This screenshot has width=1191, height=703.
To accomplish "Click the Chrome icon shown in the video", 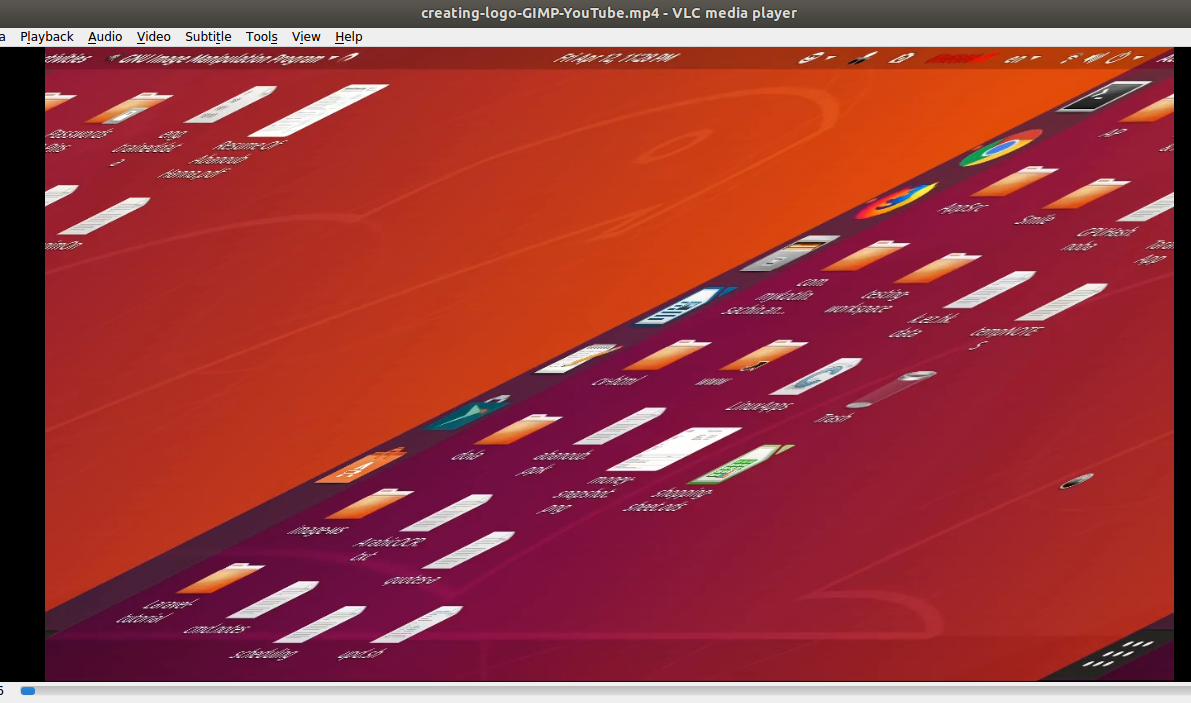I will point(1000,147).
